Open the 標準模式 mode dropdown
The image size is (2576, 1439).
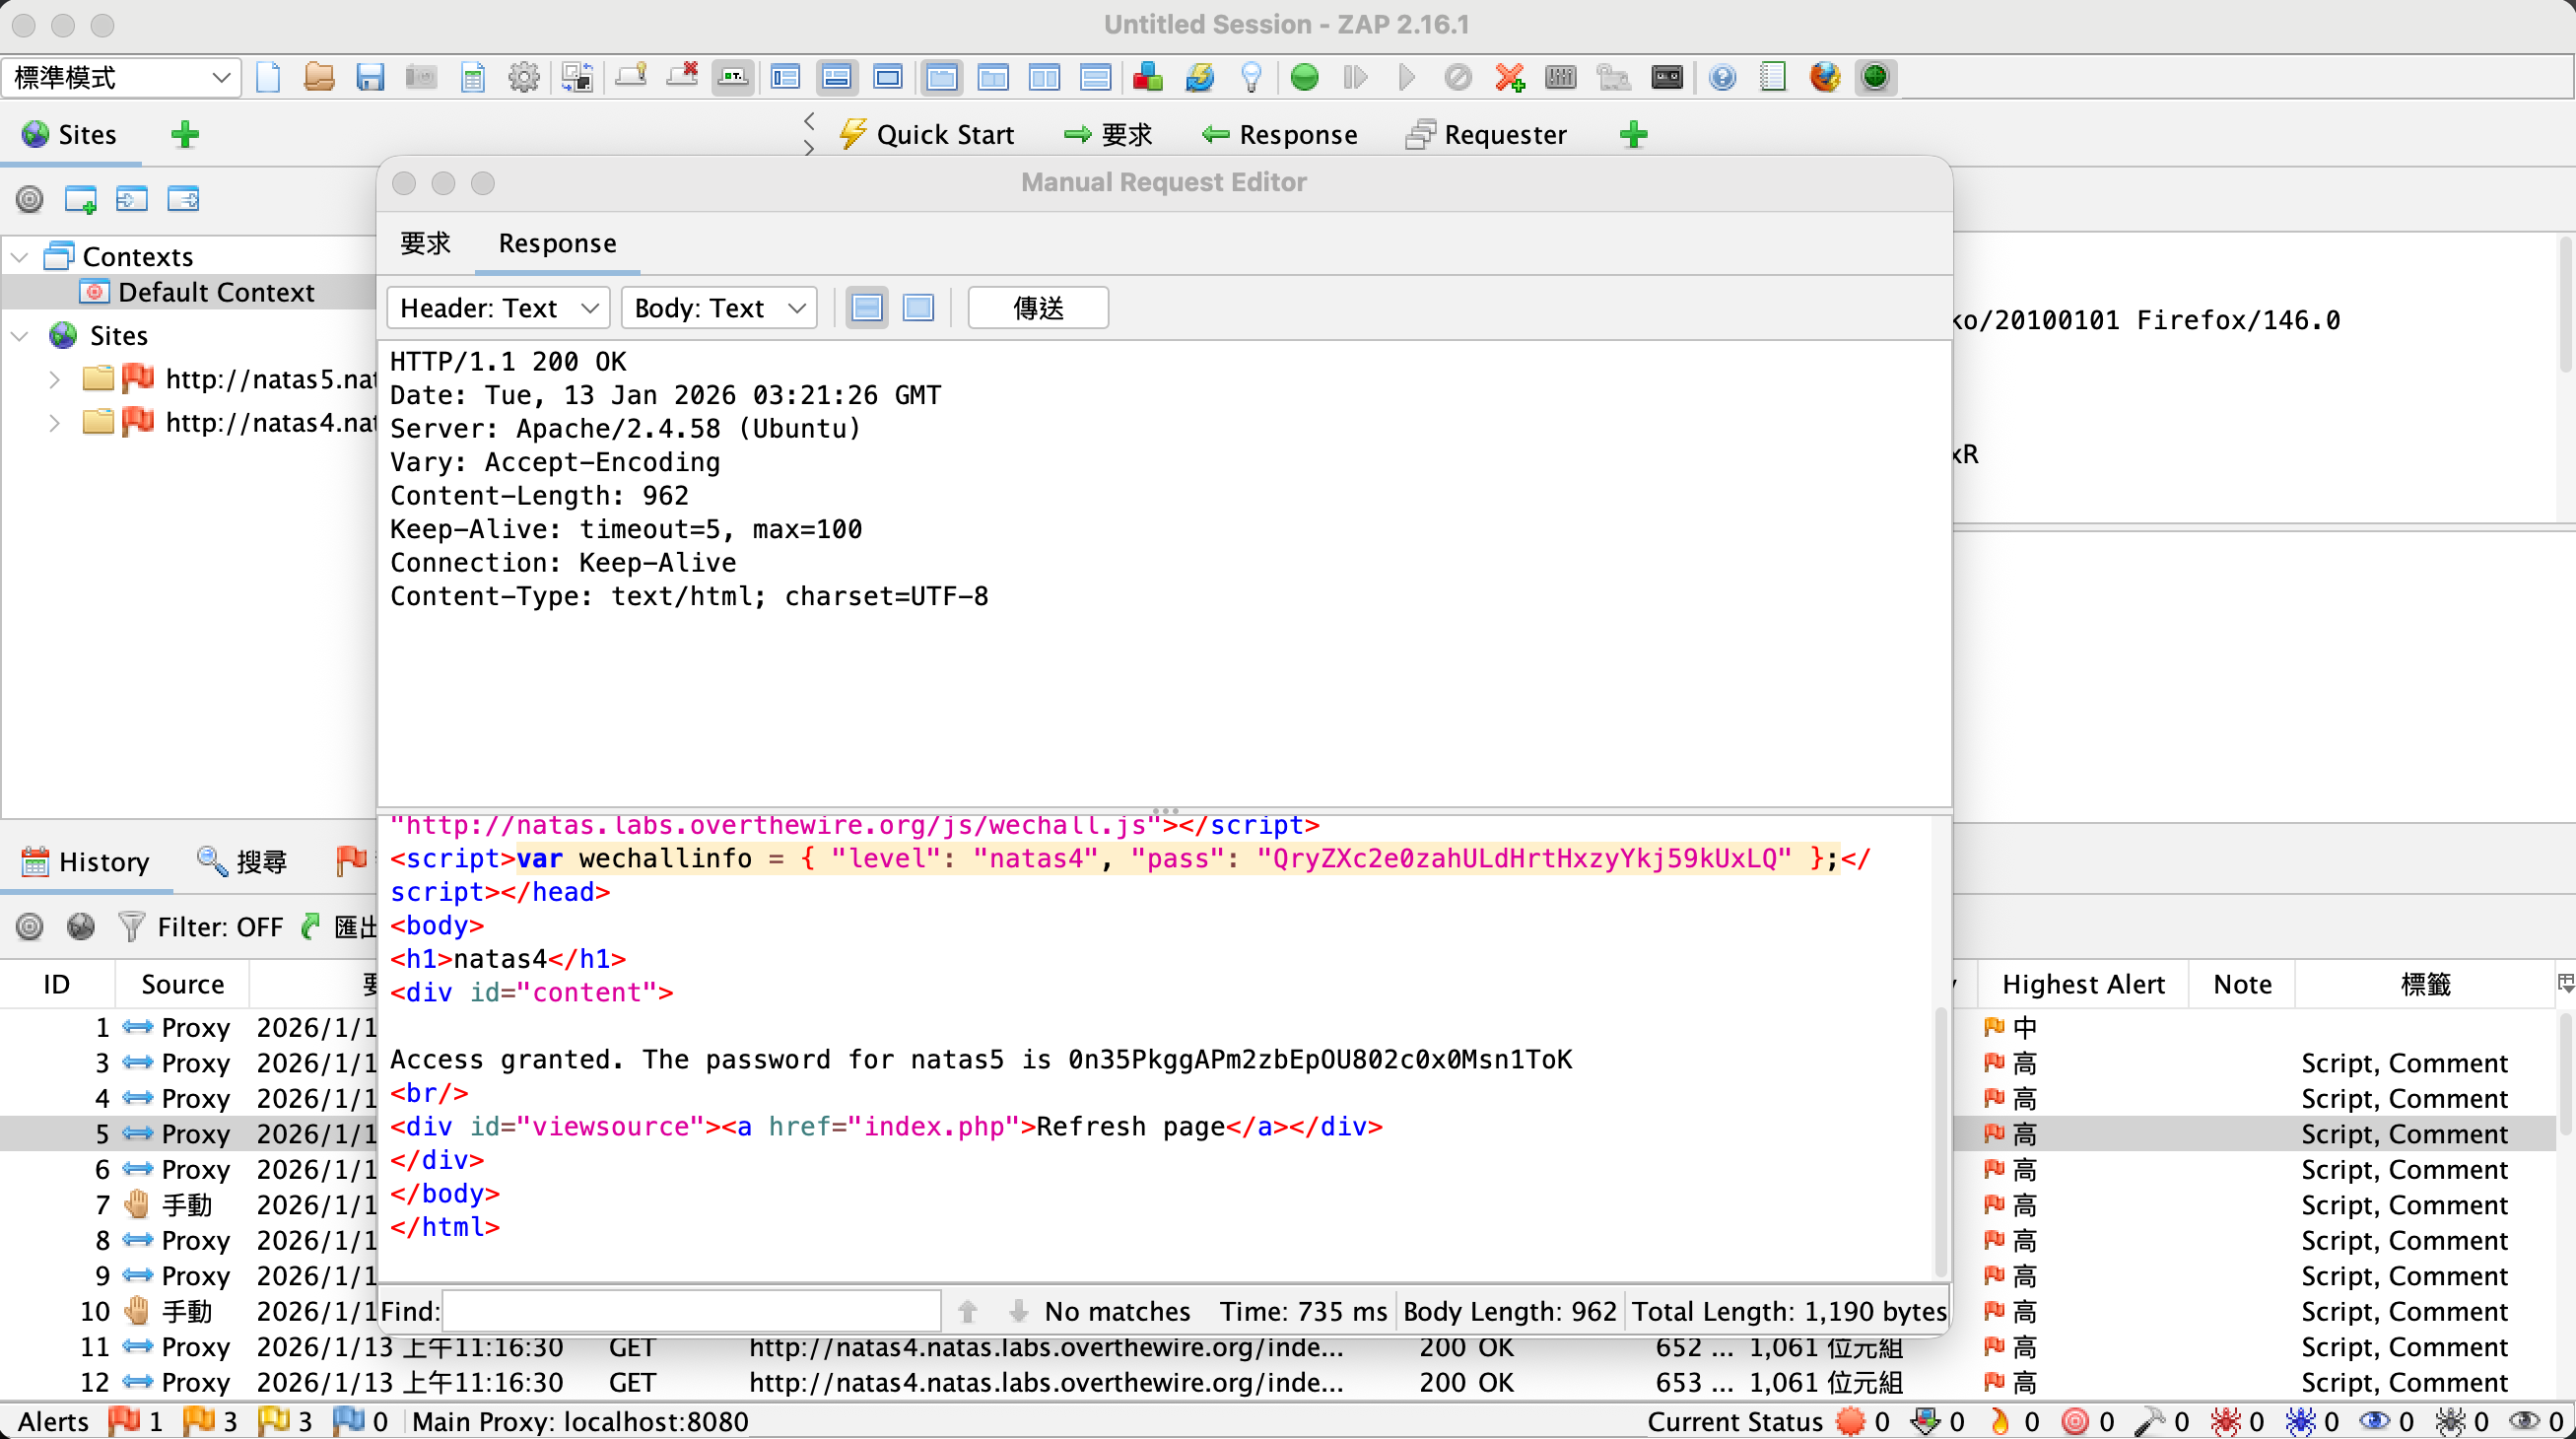[x=121, y=77]
